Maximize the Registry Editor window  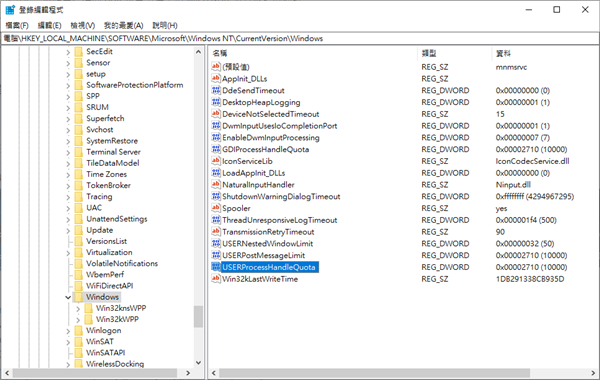[x=557, y=10]
